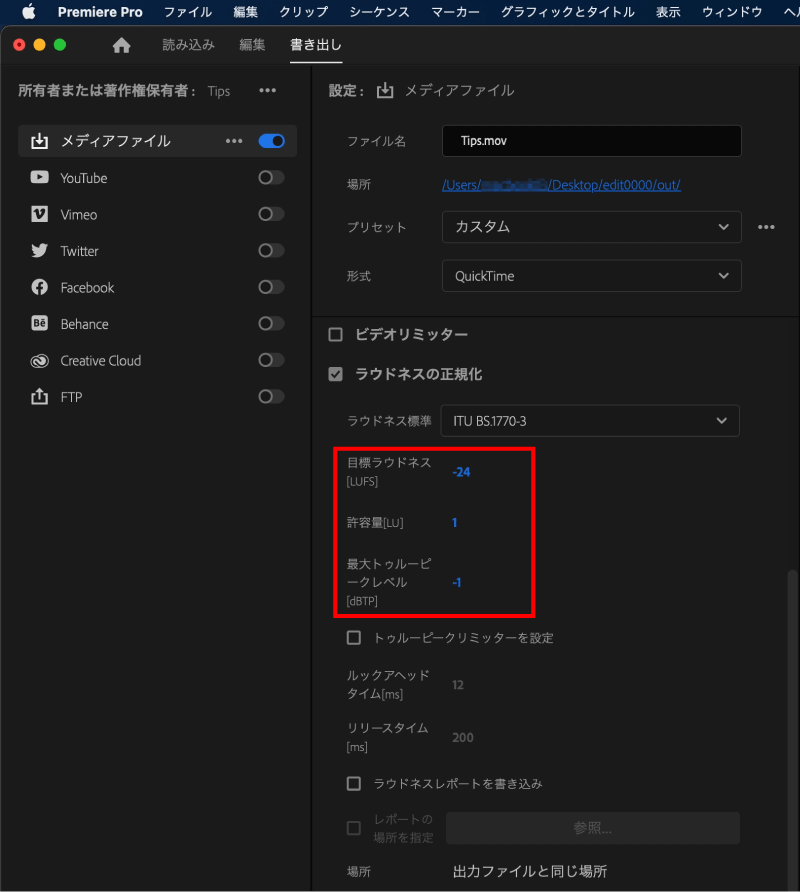The image size is (800, 892).
Task: Click the Twitter bird icon
Action: tap(39, 251)
